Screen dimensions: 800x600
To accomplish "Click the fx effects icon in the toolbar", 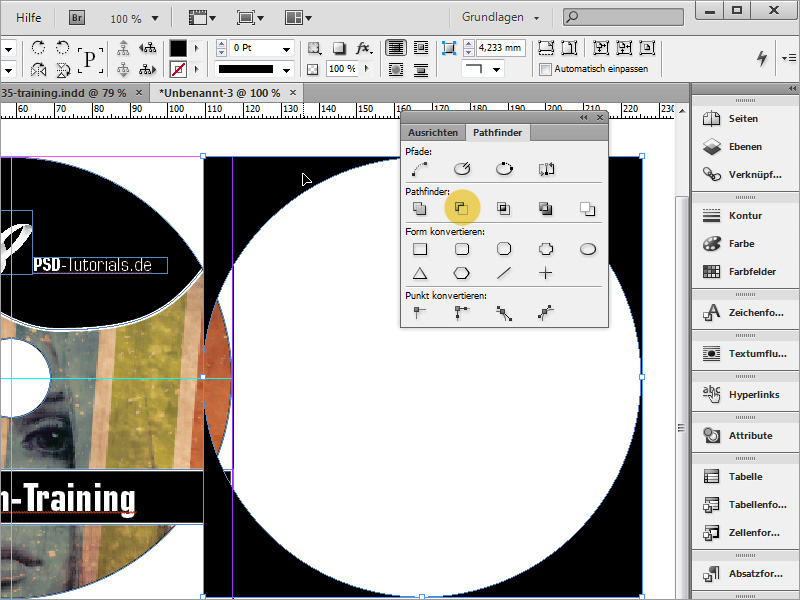I will tap(364, 47).
